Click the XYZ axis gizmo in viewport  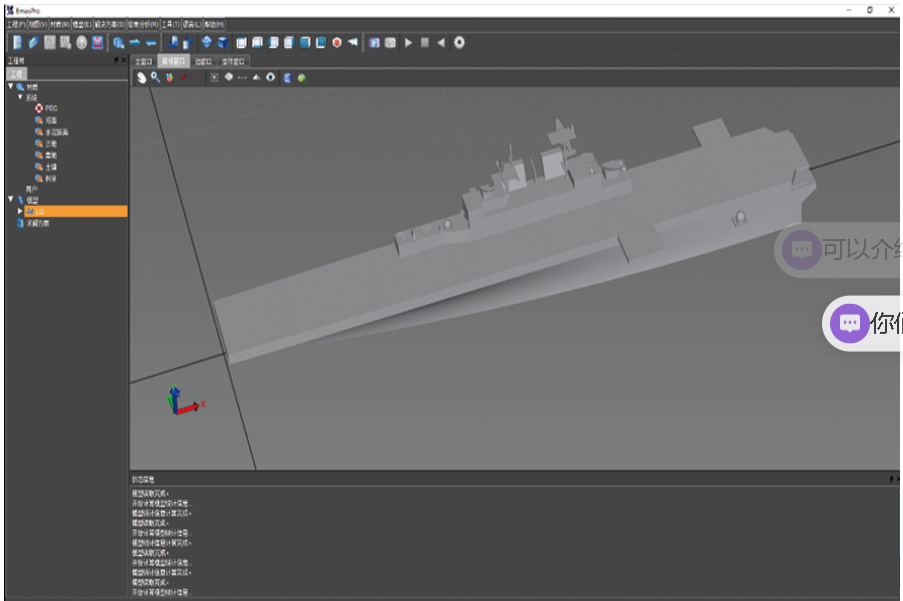tap(185, 401)
